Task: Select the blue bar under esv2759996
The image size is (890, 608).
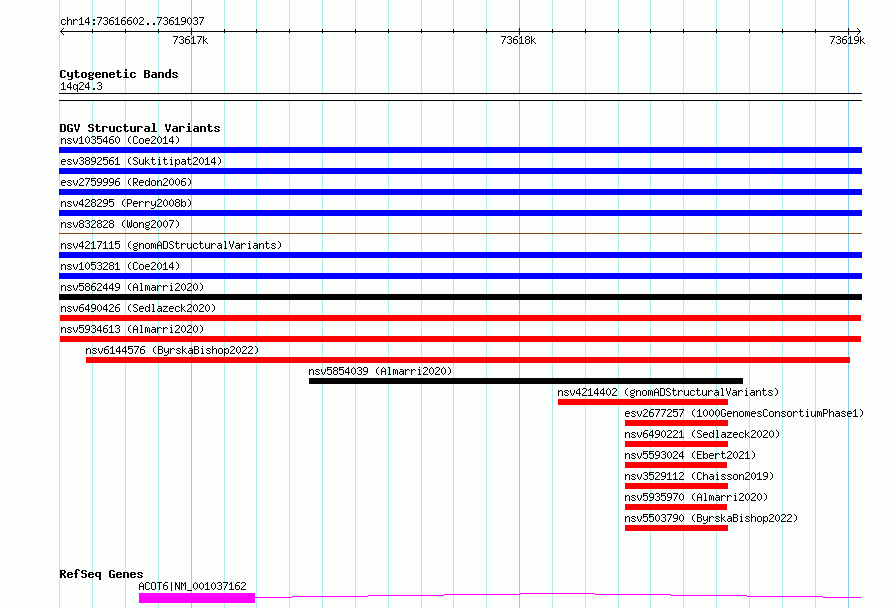Action: click(460, 192)
